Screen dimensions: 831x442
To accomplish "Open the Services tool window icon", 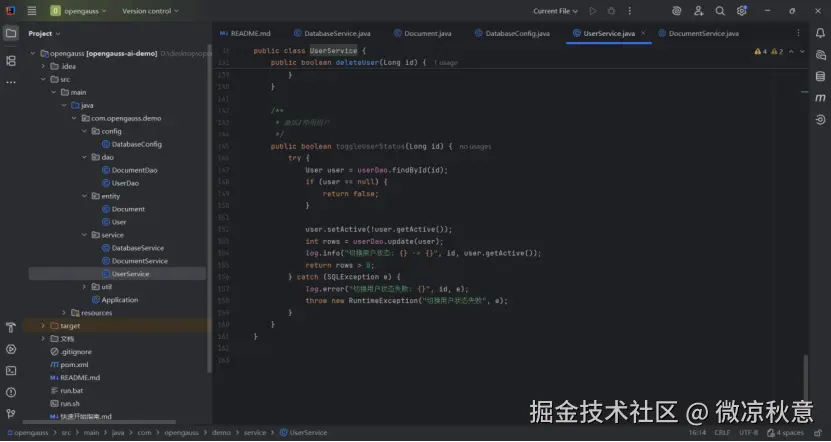I will (x=11, y=349).
